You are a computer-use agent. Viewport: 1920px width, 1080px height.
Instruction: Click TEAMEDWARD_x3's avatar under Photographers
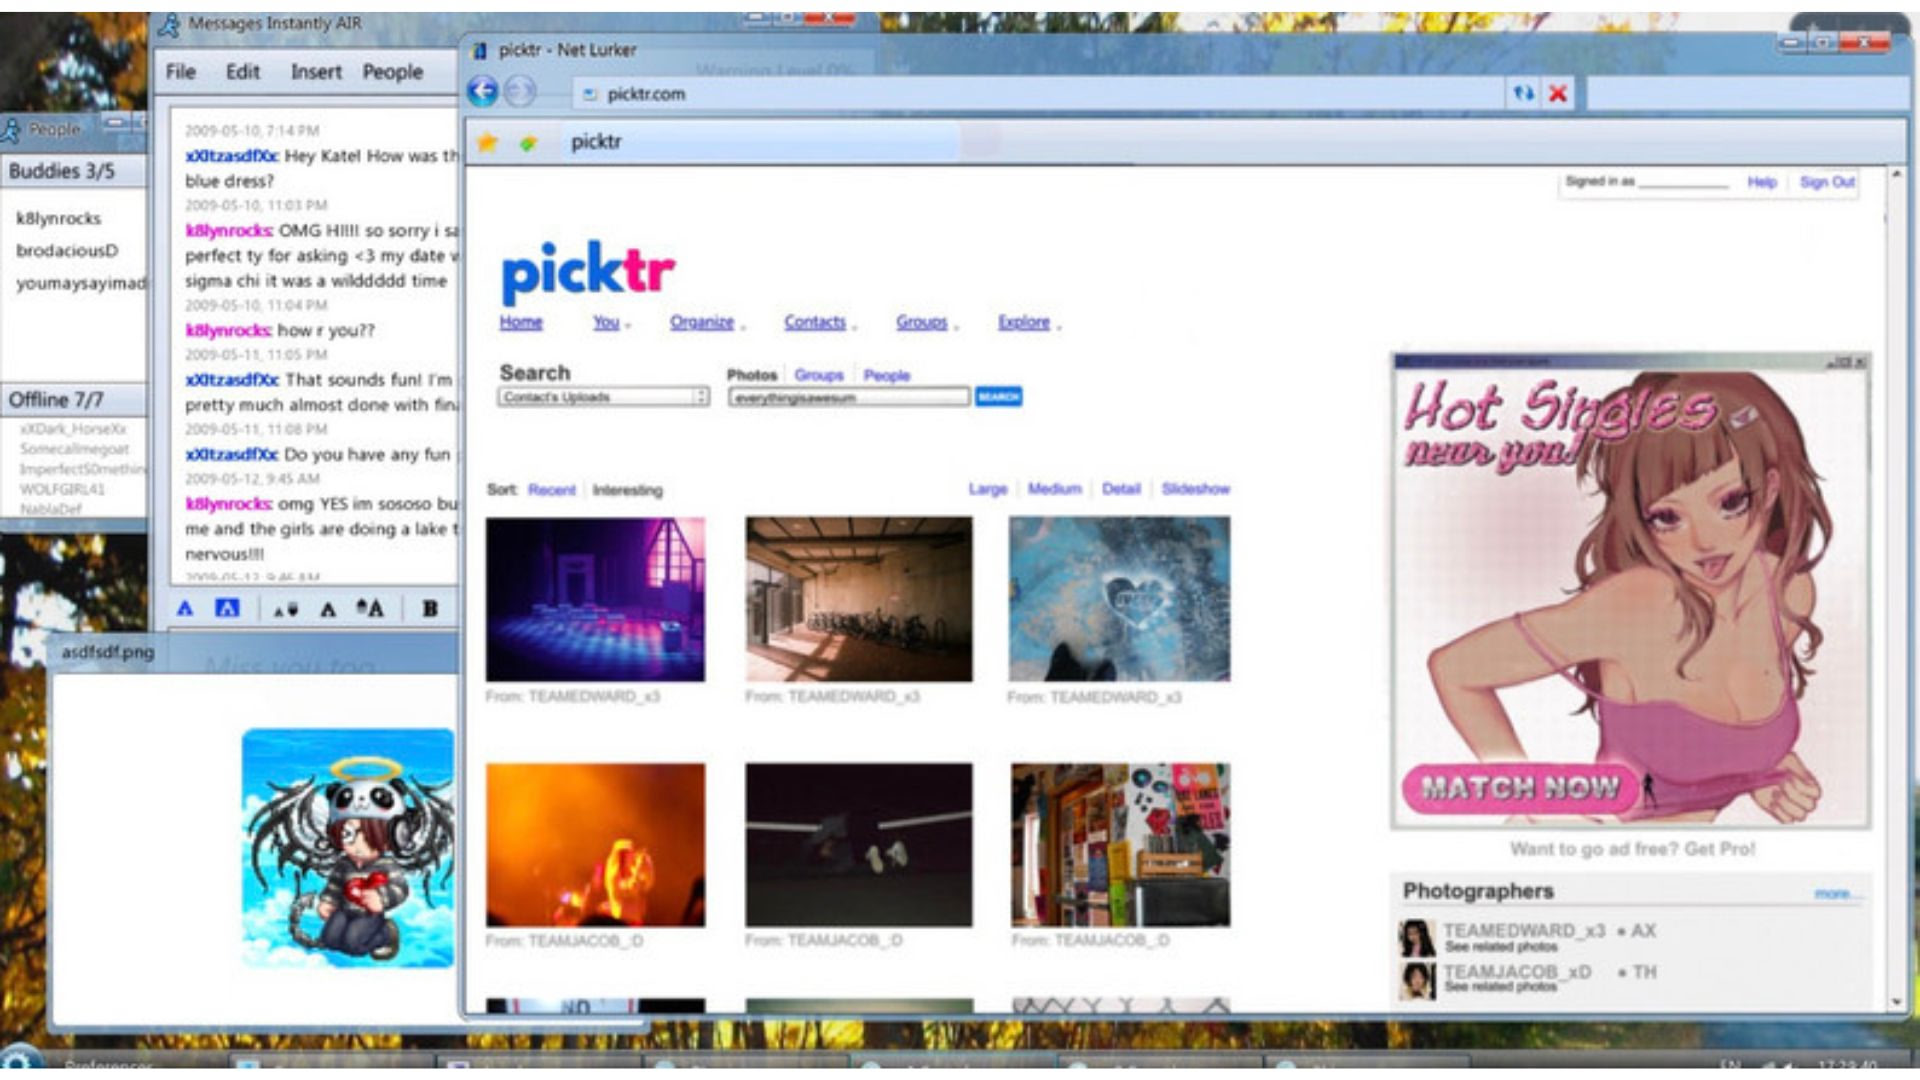(x=1417, y=938)
